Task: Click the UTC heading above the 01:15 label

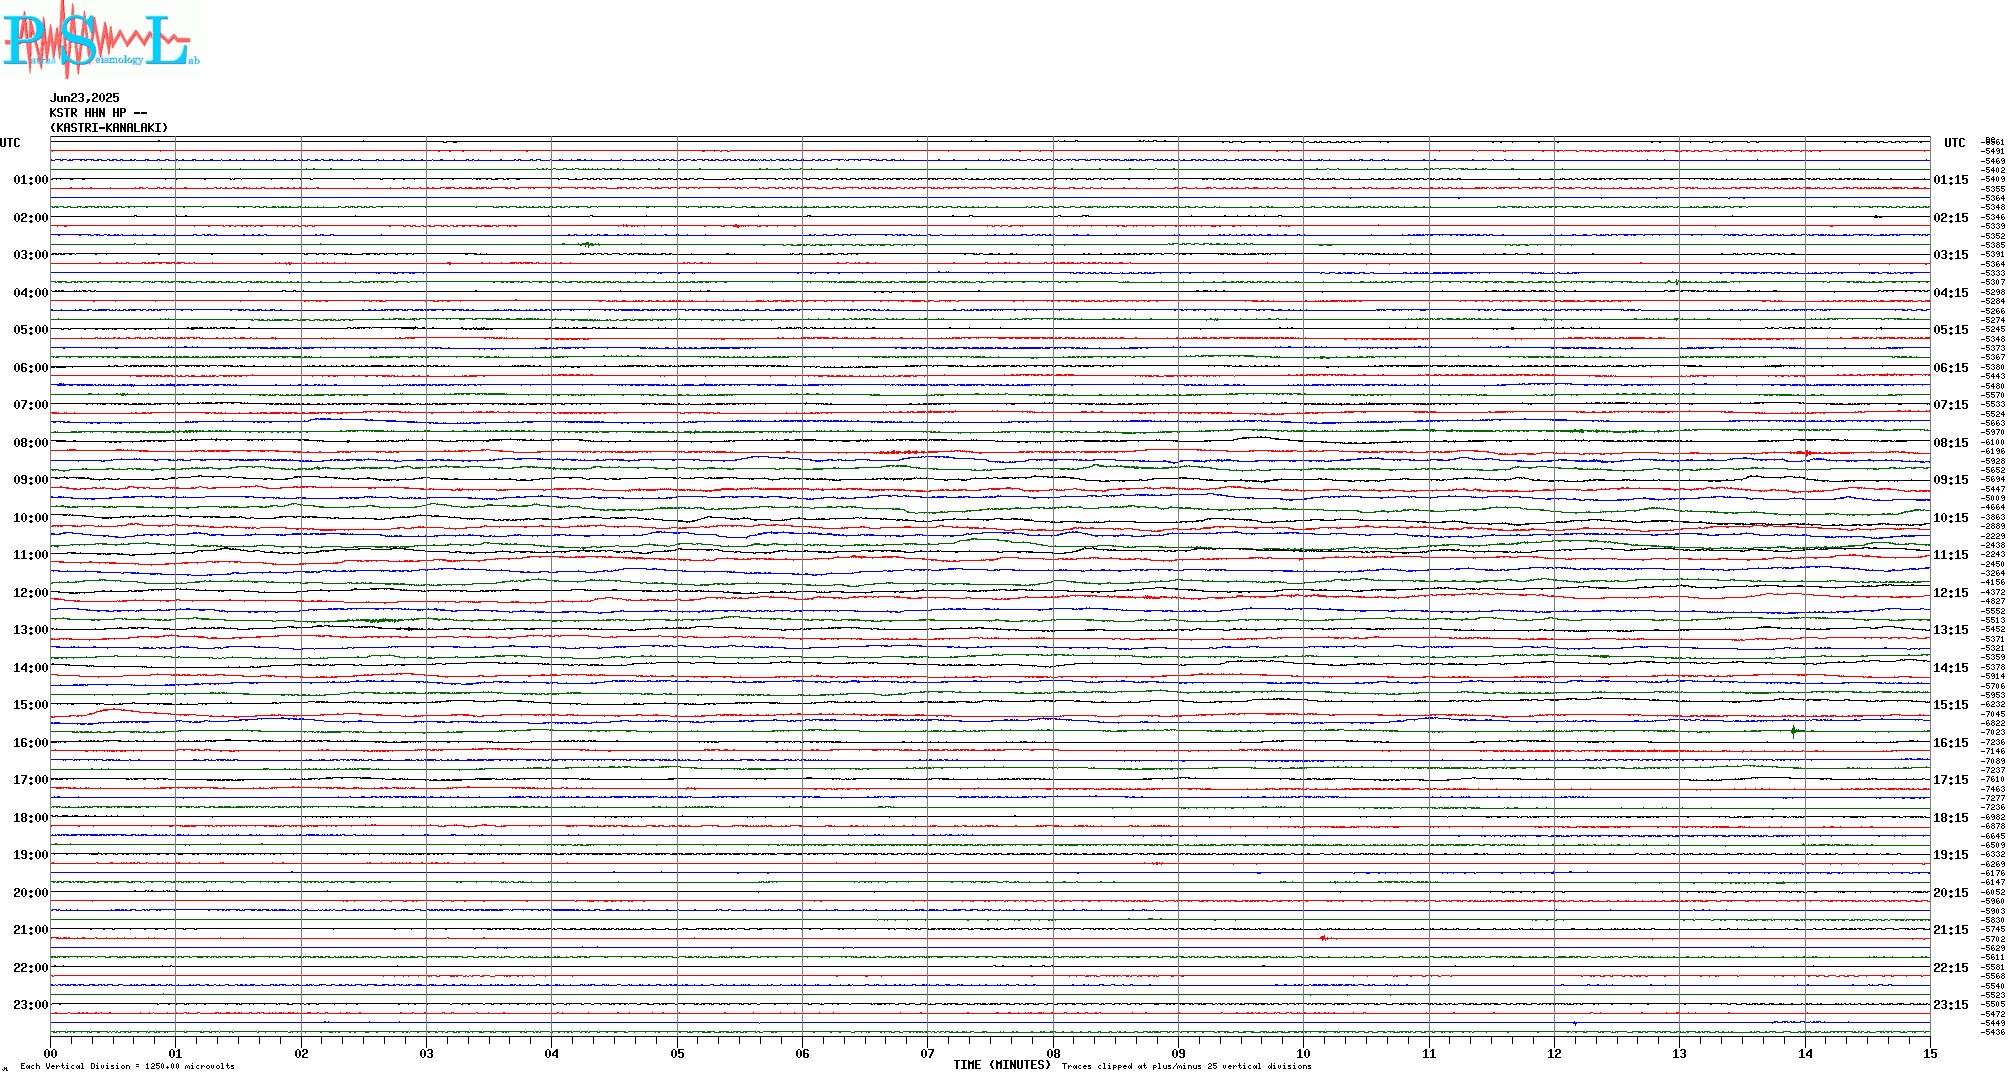Action: click(x=1955, y=143)
